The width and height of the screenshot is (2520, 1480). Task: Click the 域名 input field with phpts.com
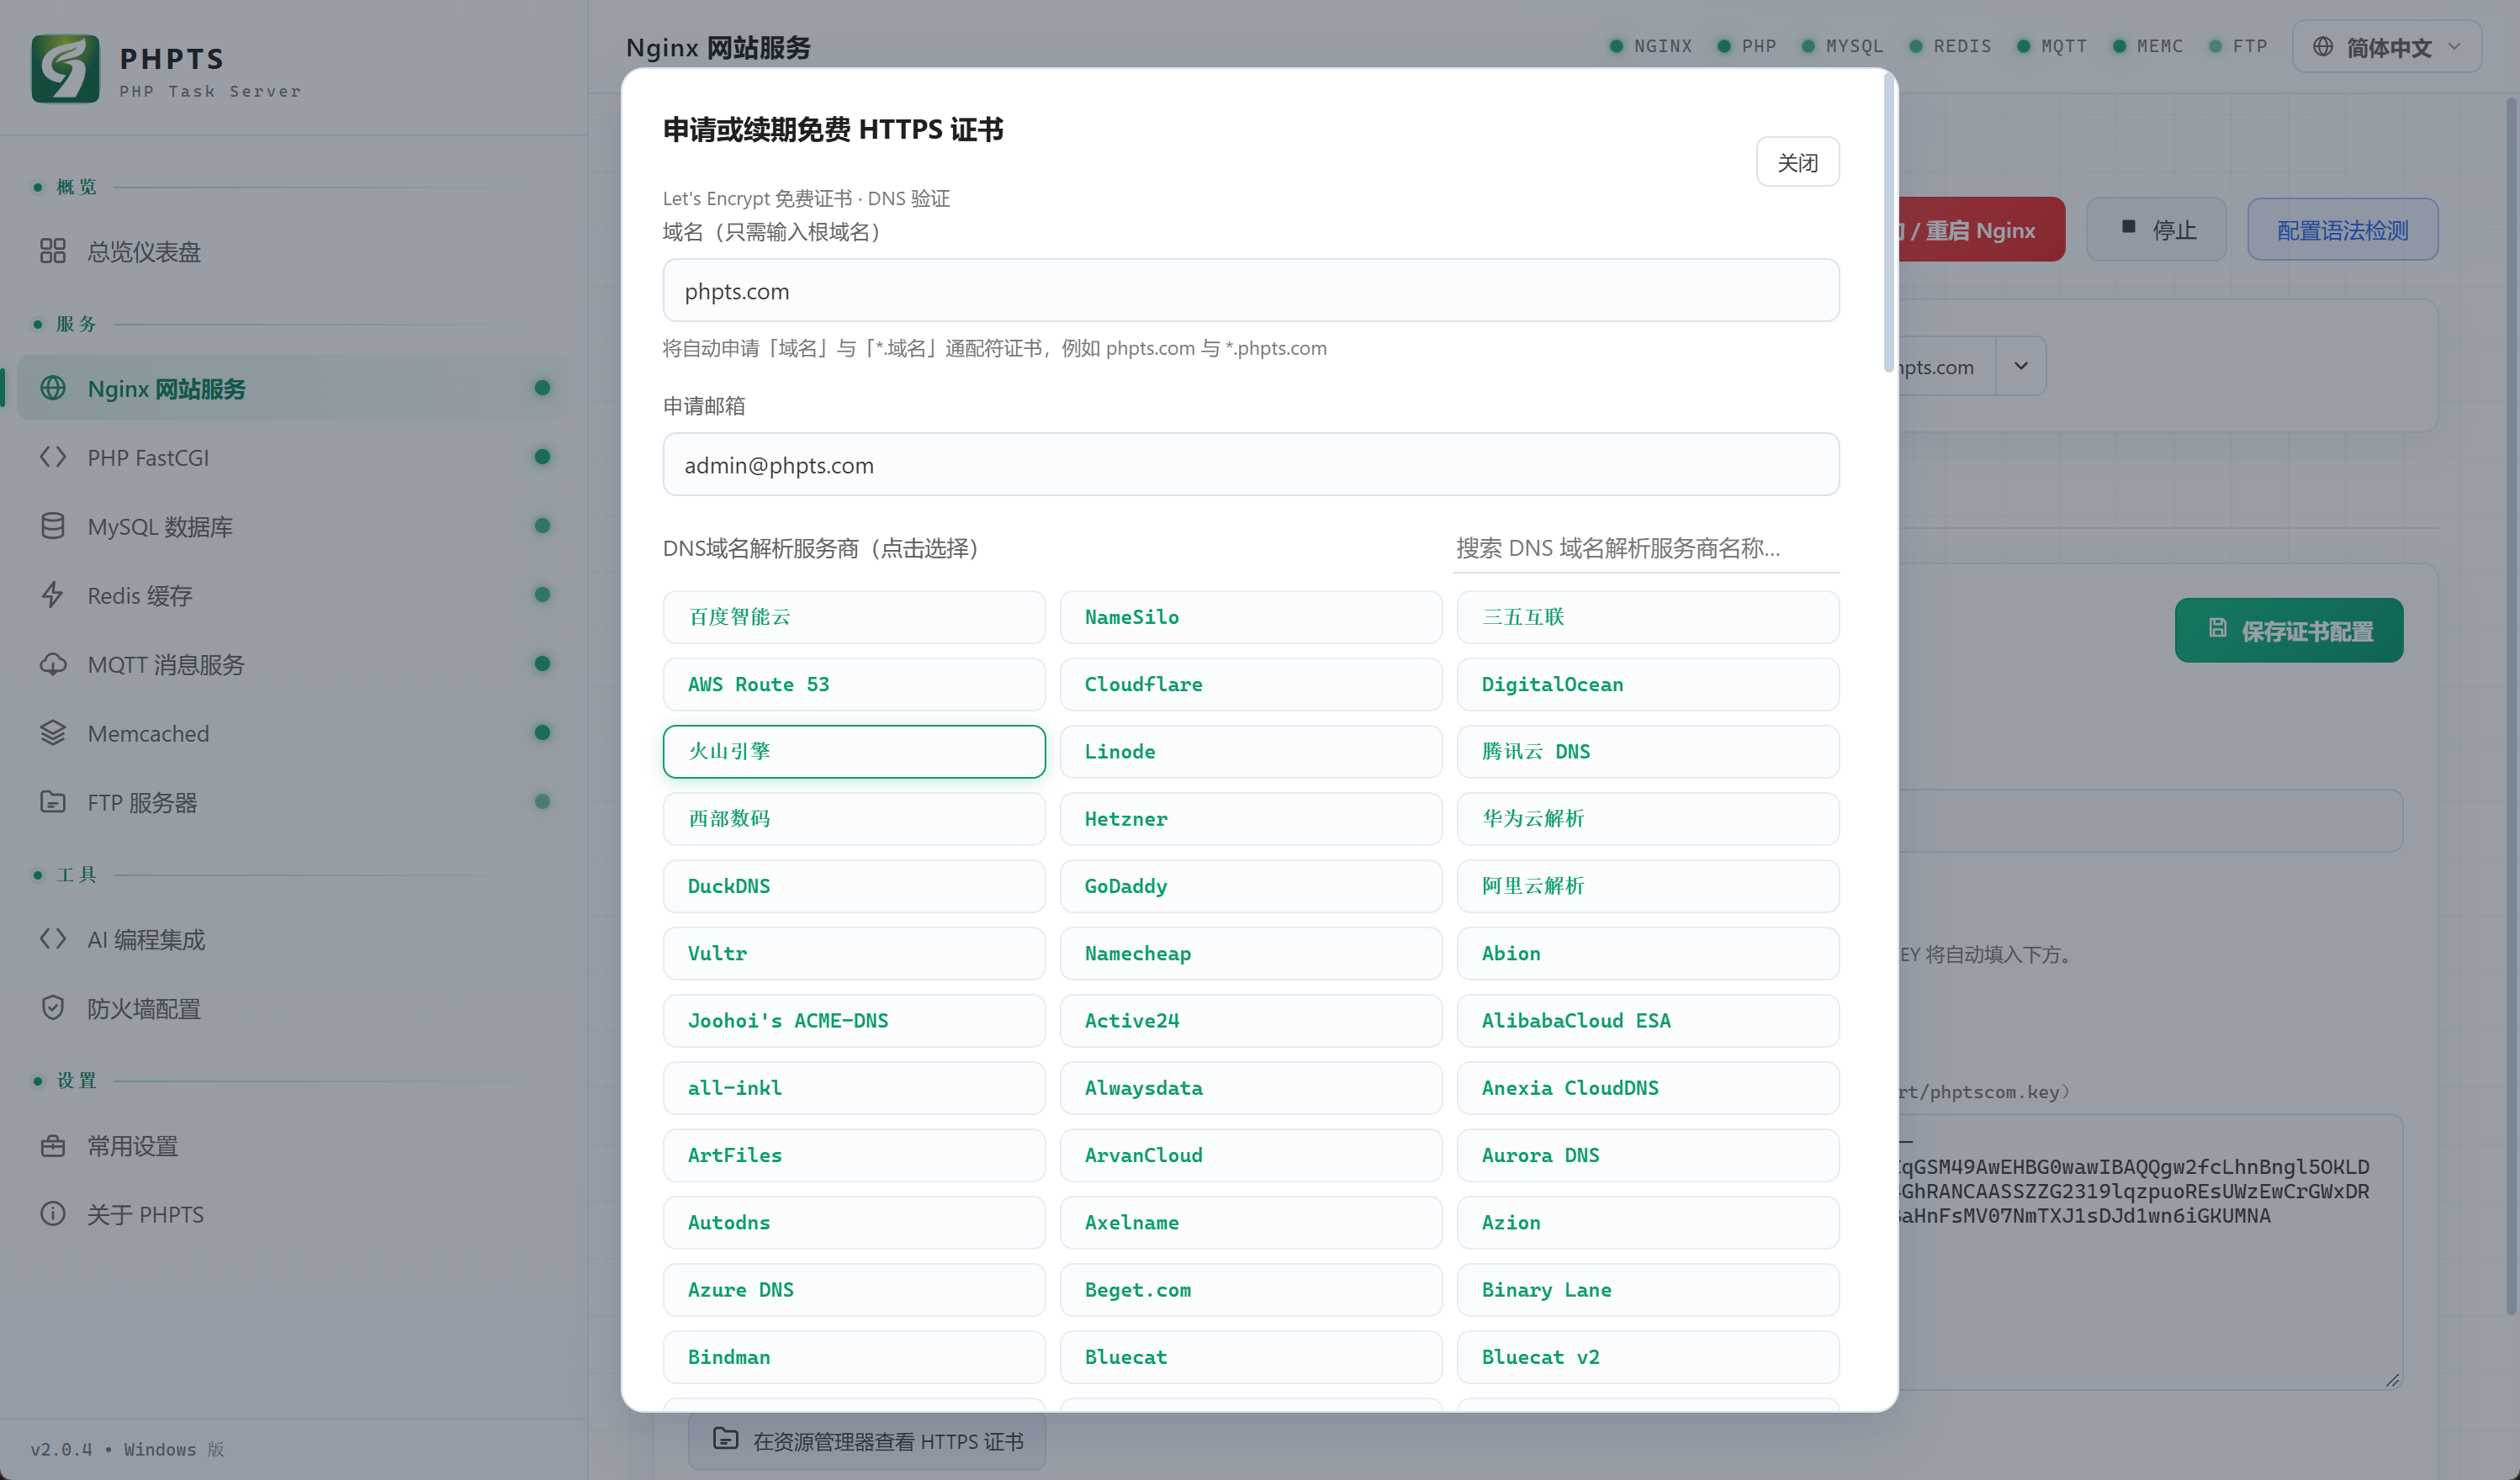pos(1250,291)
